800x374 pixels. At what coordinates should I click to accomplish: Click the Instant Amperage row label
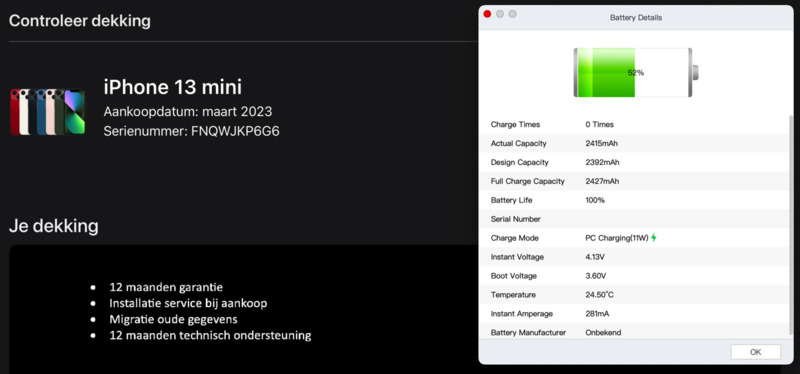click(x=521, y=313)
